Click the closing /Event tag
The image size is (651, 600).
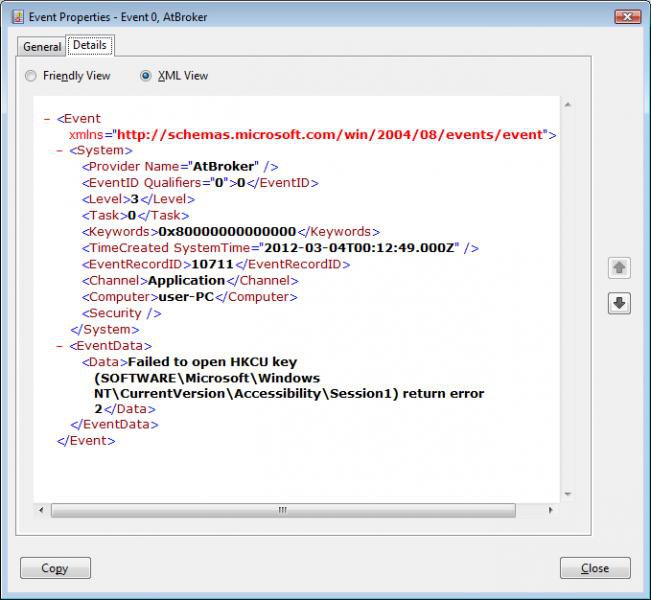pyautogui.click(x=86, y=441)
